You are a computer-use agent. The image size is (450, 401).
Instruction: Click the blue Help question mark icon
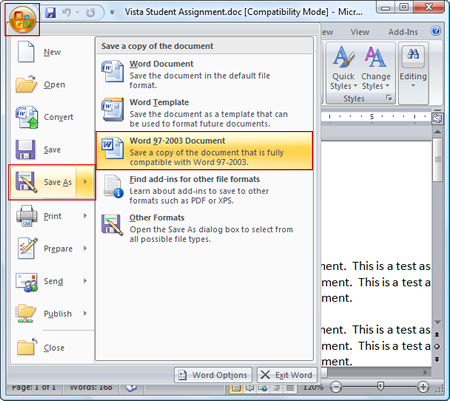[435, 31]
